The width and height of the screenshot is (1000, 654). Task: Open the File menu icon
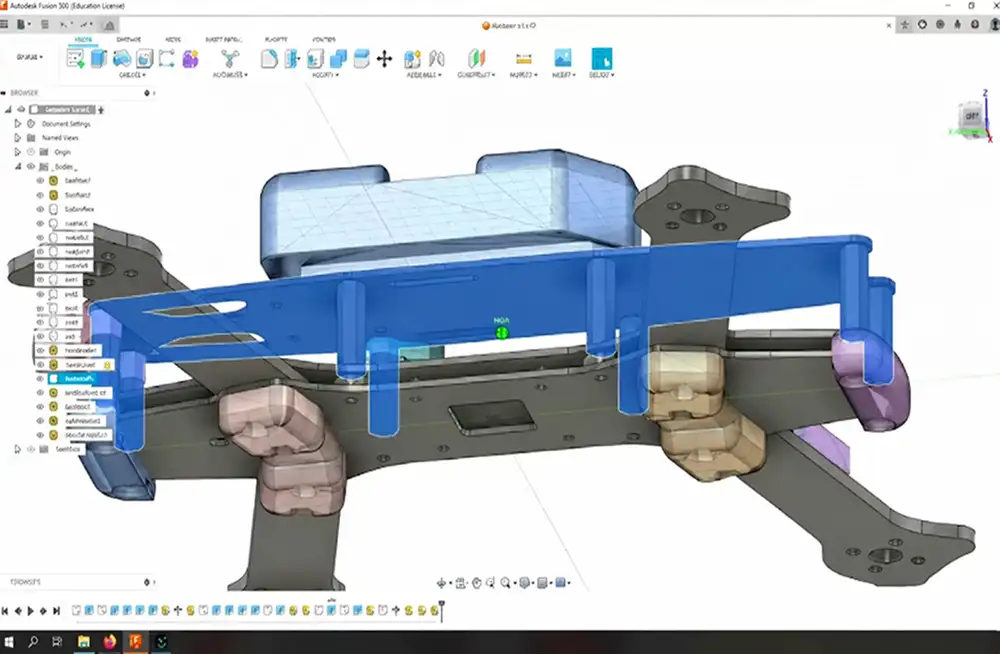[23, 24]
